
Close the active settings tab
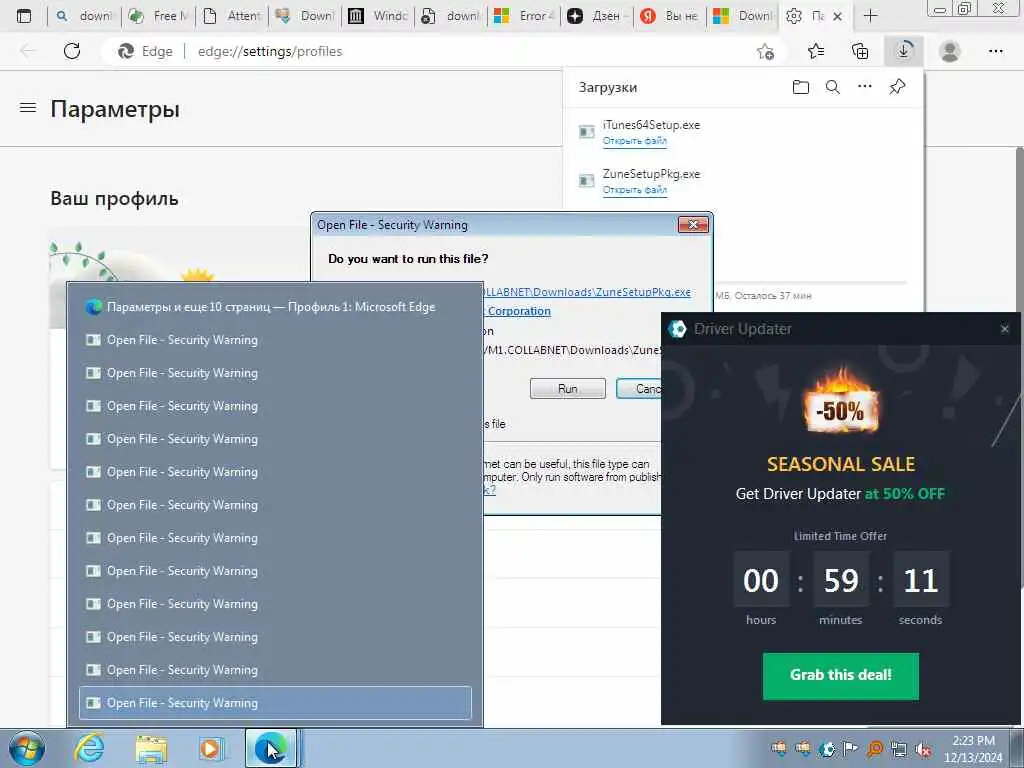pyautogui.click(x=838, y=16)
